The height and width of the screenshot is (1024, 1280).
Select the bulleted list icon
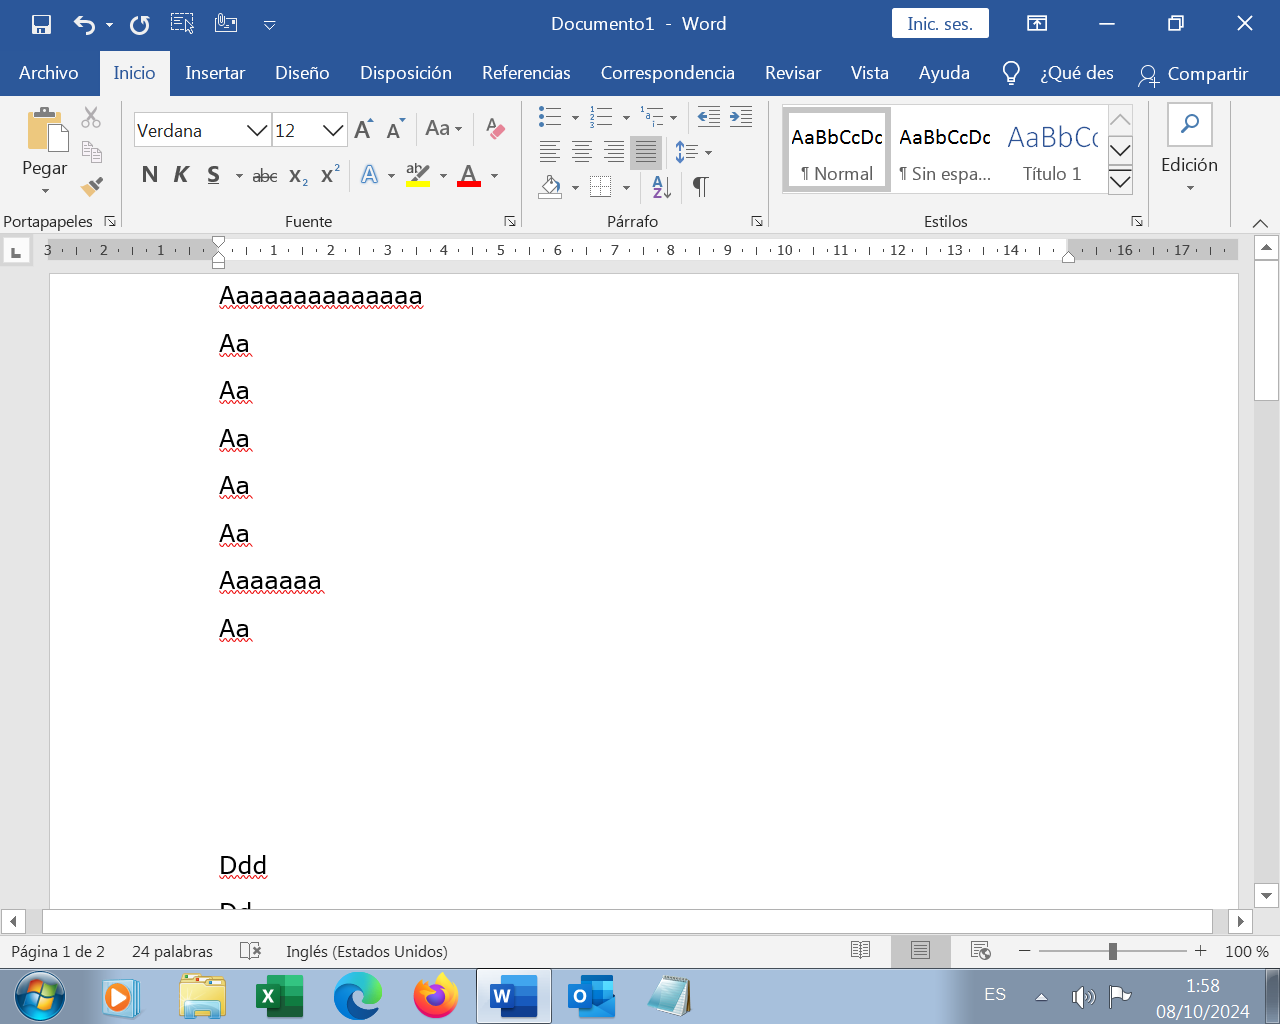point(549,115)
